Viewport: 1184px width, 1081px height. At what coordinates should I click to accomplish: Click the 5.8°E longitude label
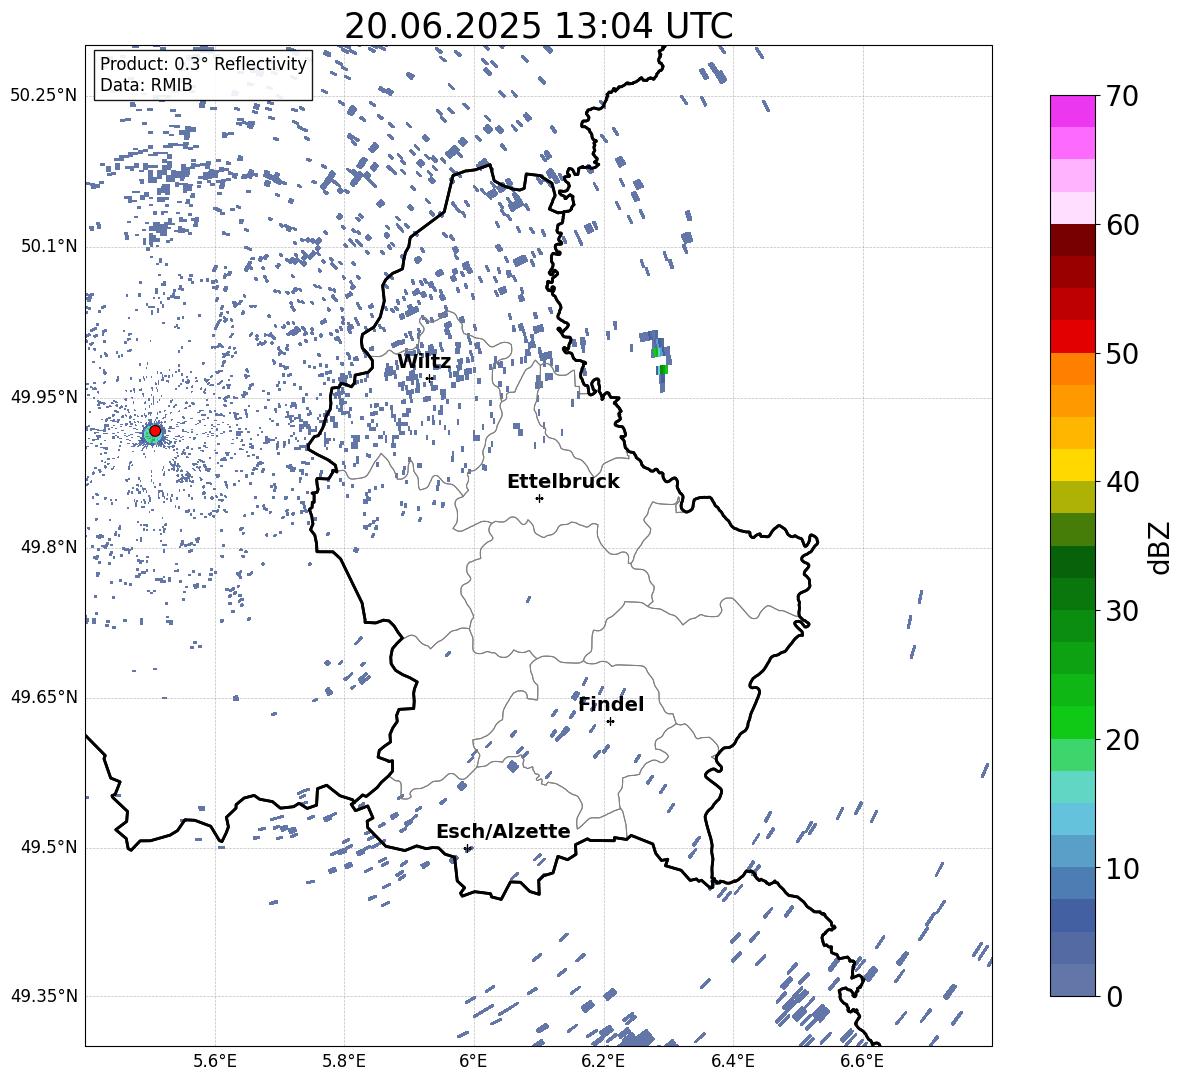click(x=344, y=1061)
